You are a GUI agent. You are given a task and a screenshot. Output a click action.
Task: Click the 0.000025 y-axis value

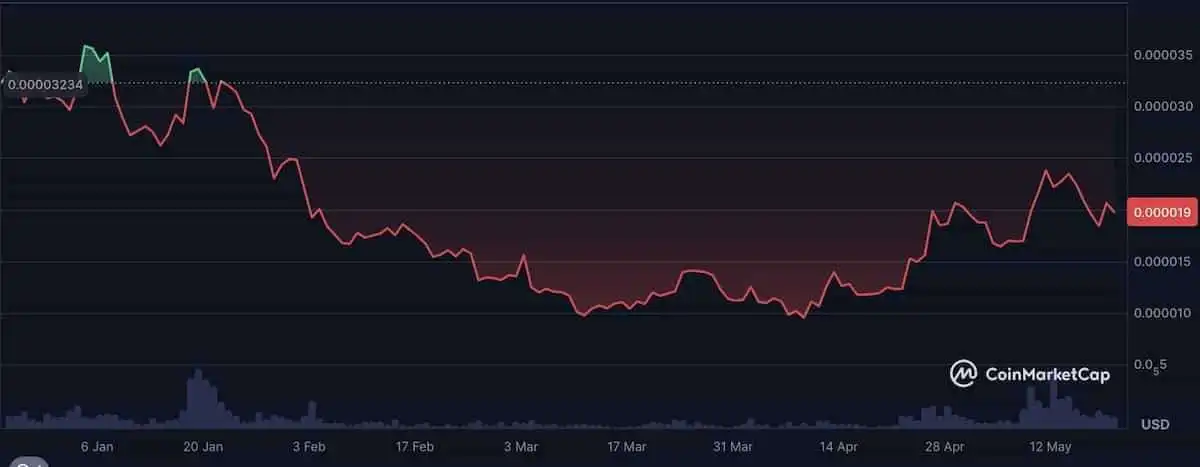1163,158
